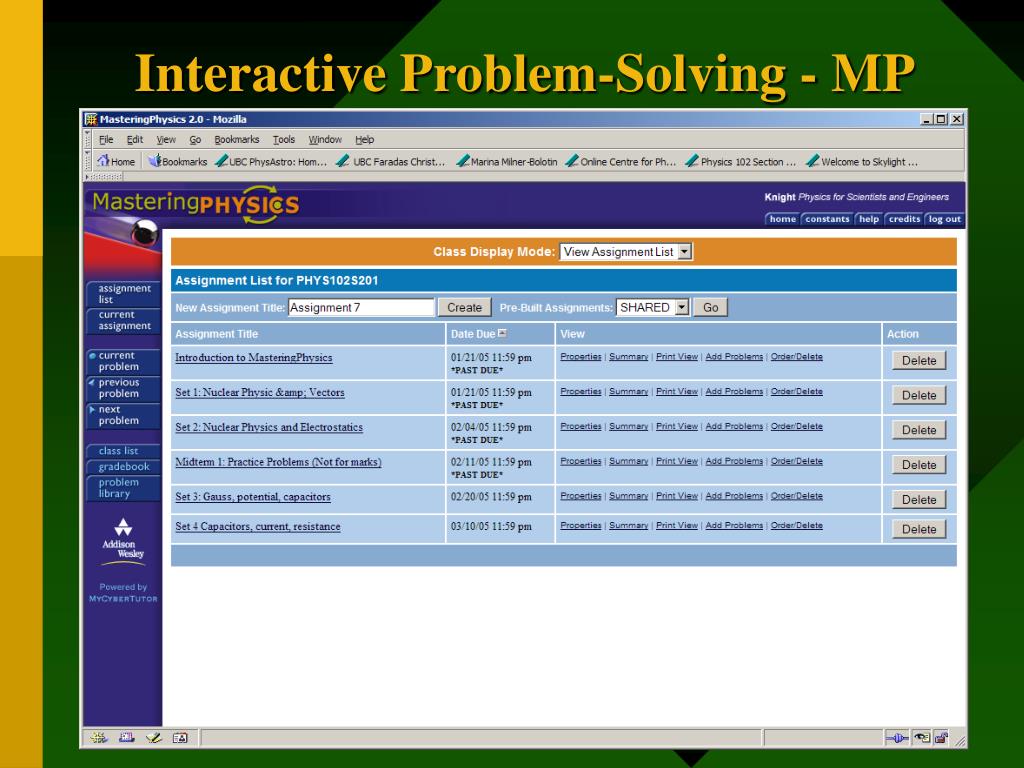1024x768 pixels.
Task: Click the New Assignment Title field
Action: point(361,308)
